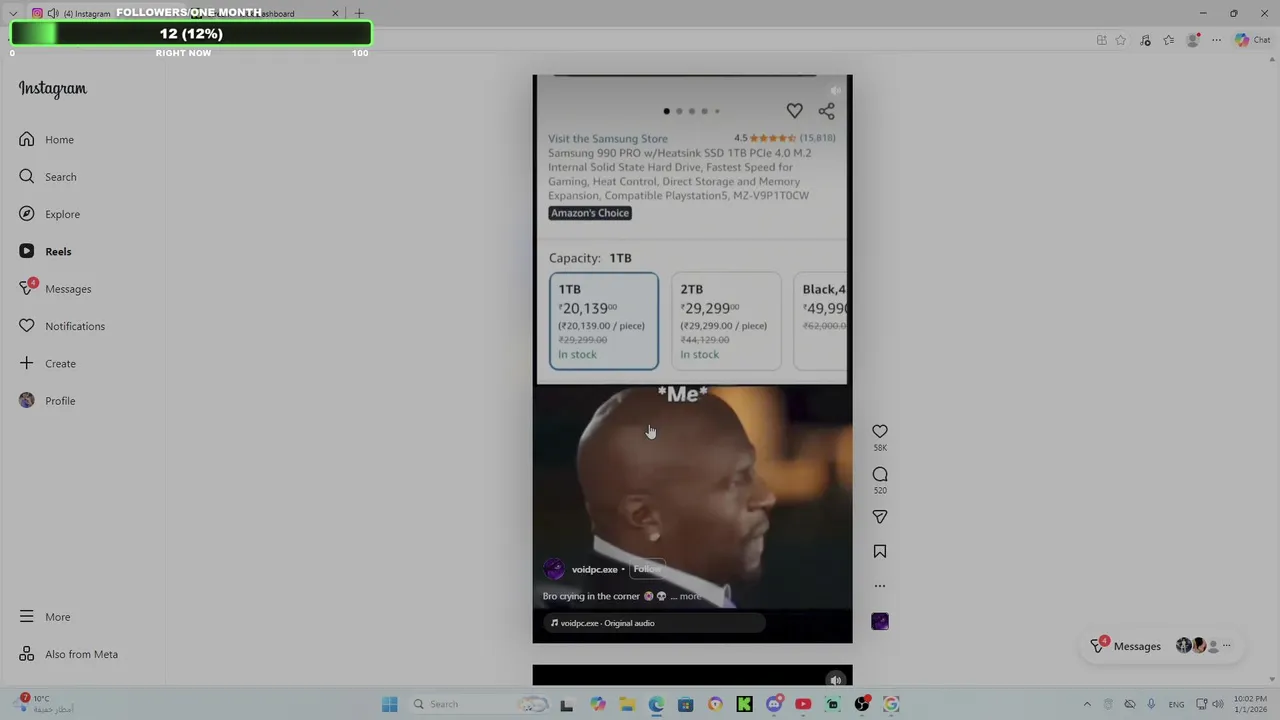Close the dashboard browser tab
The image size is (1280, 720).
click(x=335, y=14)
